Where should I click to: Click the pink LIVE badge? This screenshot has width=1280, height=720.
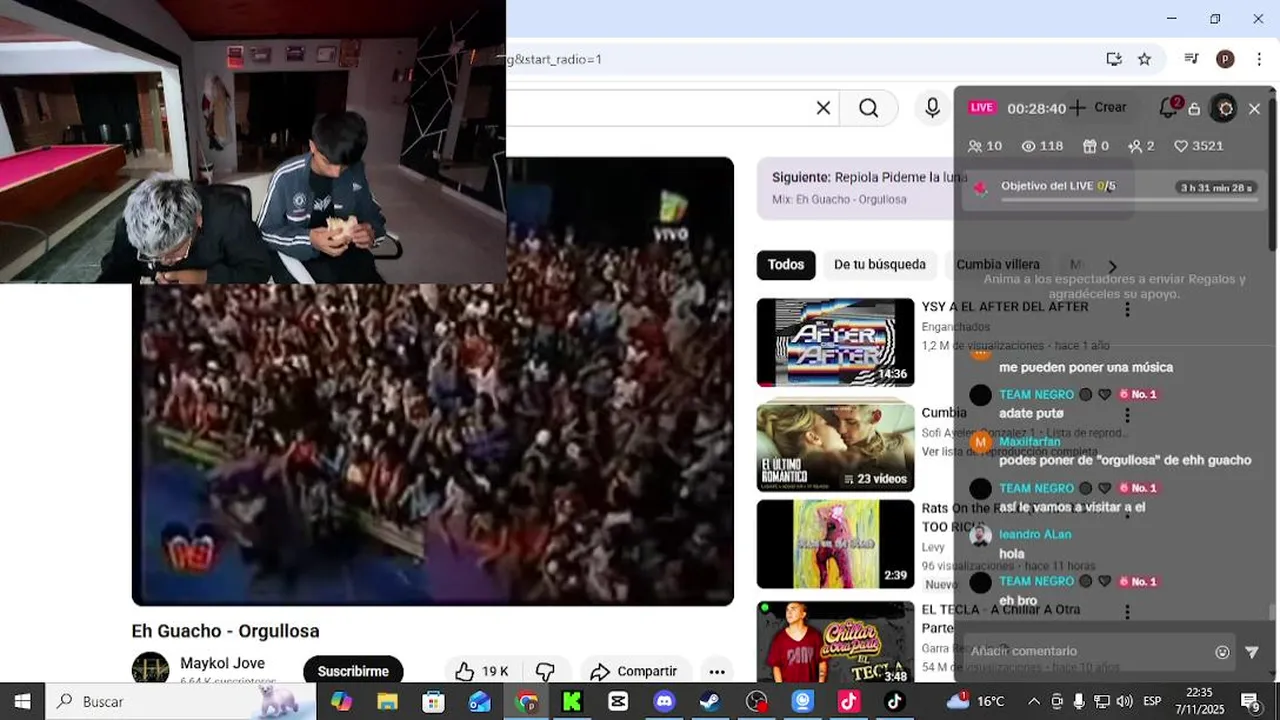[982, 107]
